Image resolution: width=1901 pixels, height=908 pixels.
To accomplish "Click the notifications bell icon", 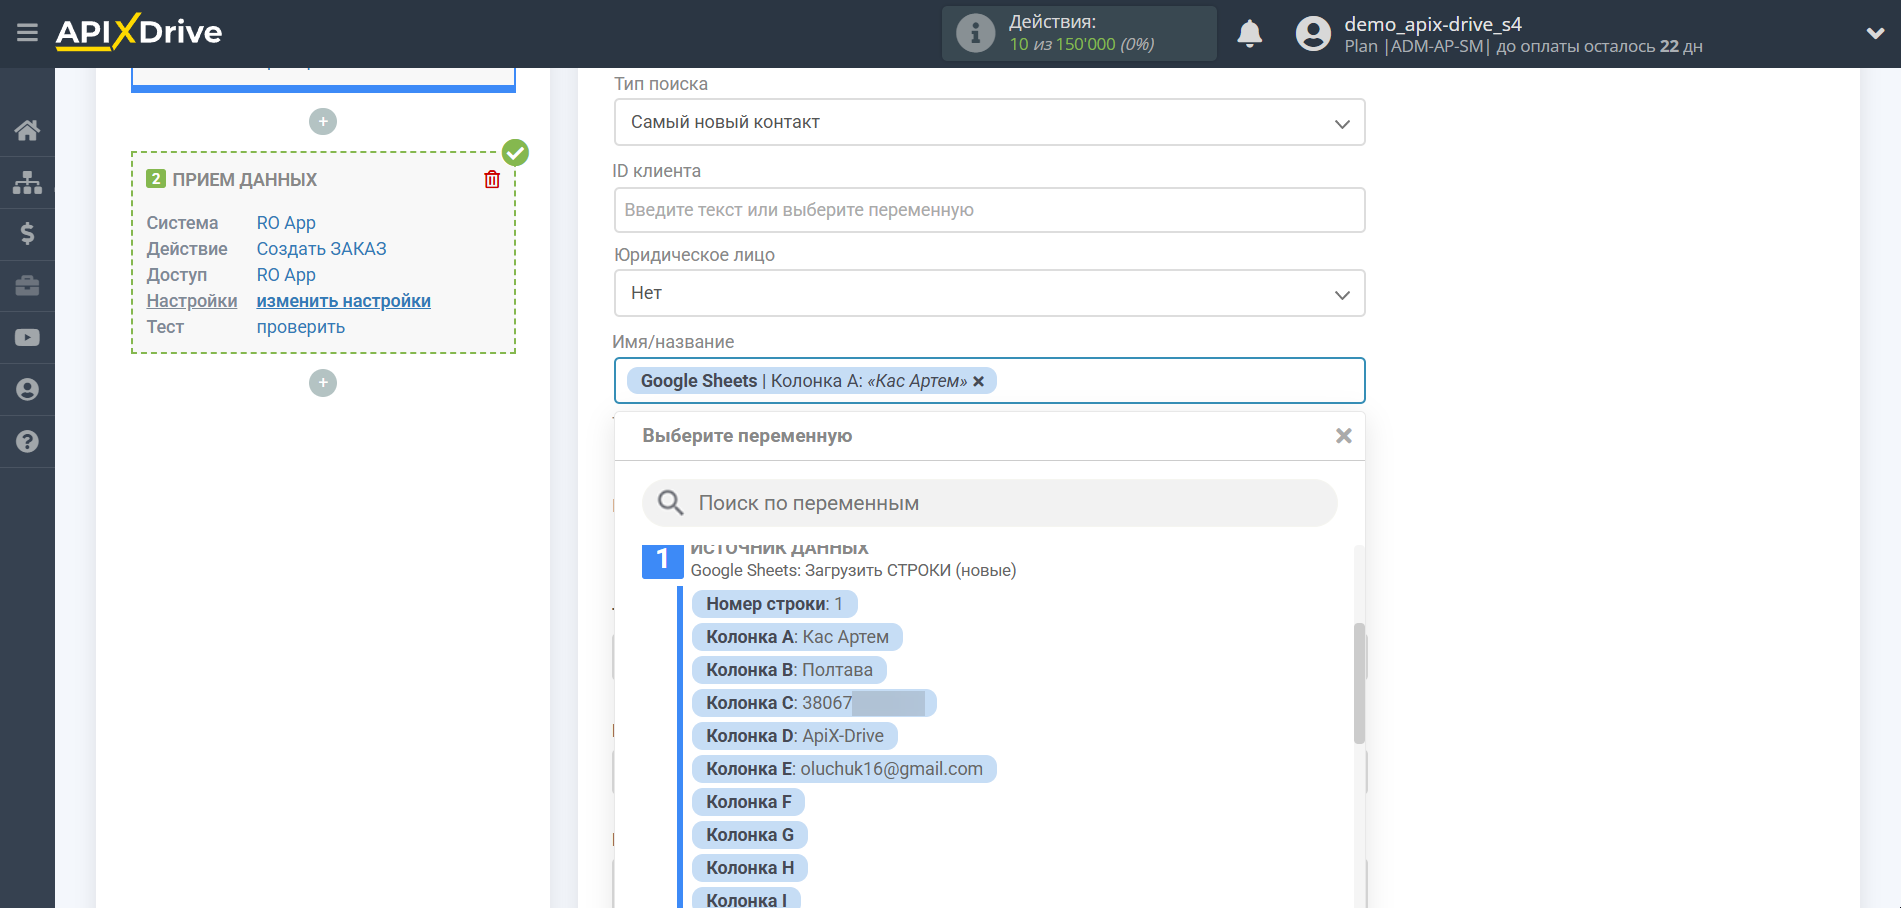I will 1249,34.
